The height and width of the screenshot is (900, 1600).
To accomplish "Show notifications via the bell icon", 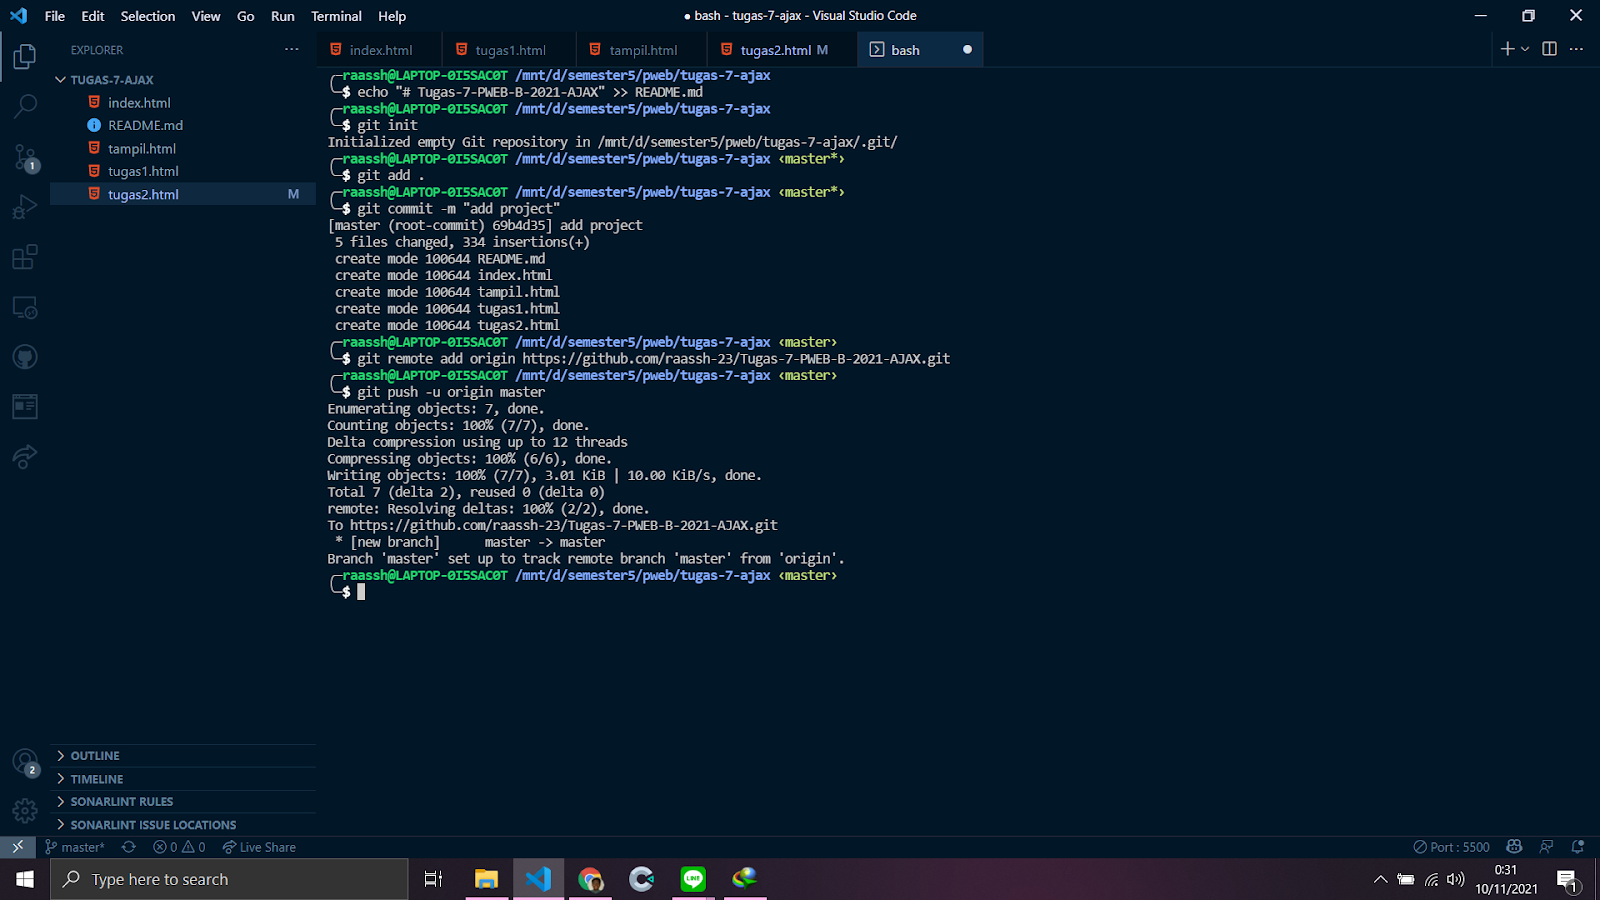I will (x=1578, y=847).
